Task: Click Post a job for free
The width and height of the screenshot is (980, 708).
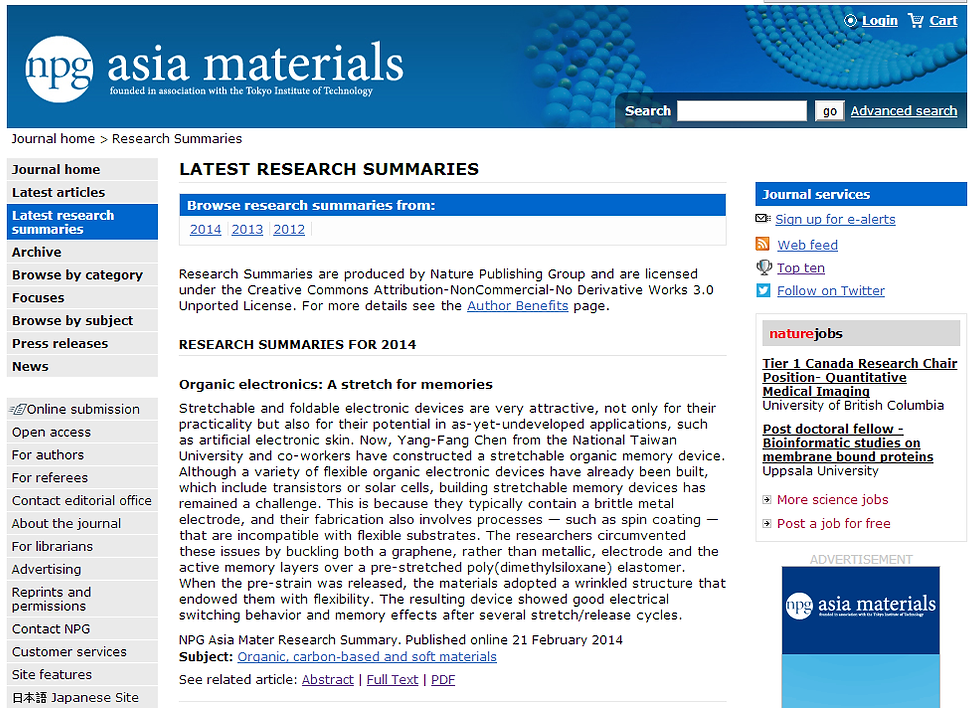Action: pyautogui.click(x=834, y=524)
